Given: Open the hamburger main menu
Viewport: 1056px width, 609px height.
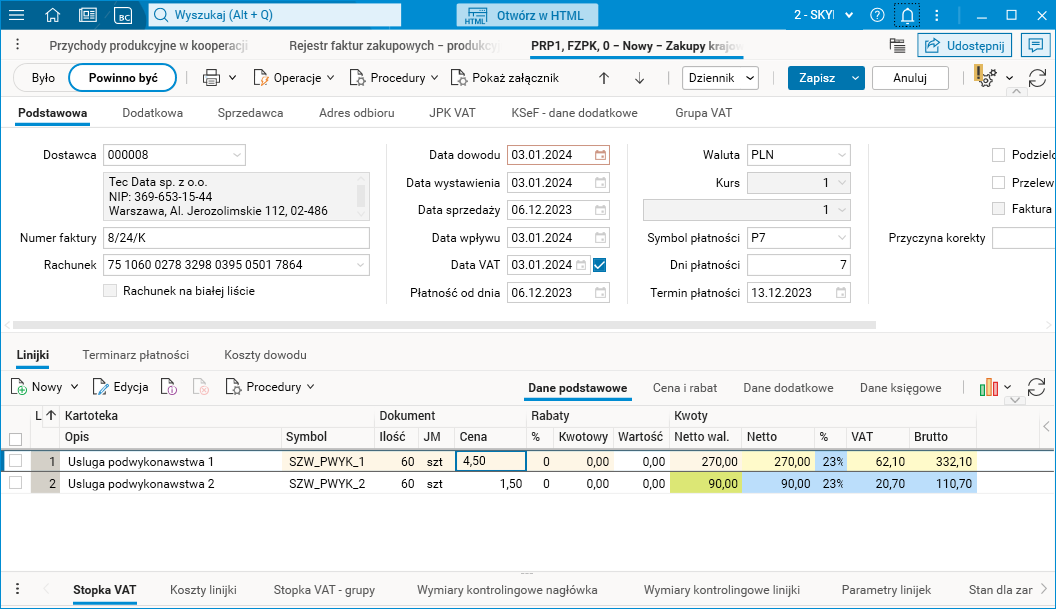Looking at the screenshot, I should (x=16, y=15).
